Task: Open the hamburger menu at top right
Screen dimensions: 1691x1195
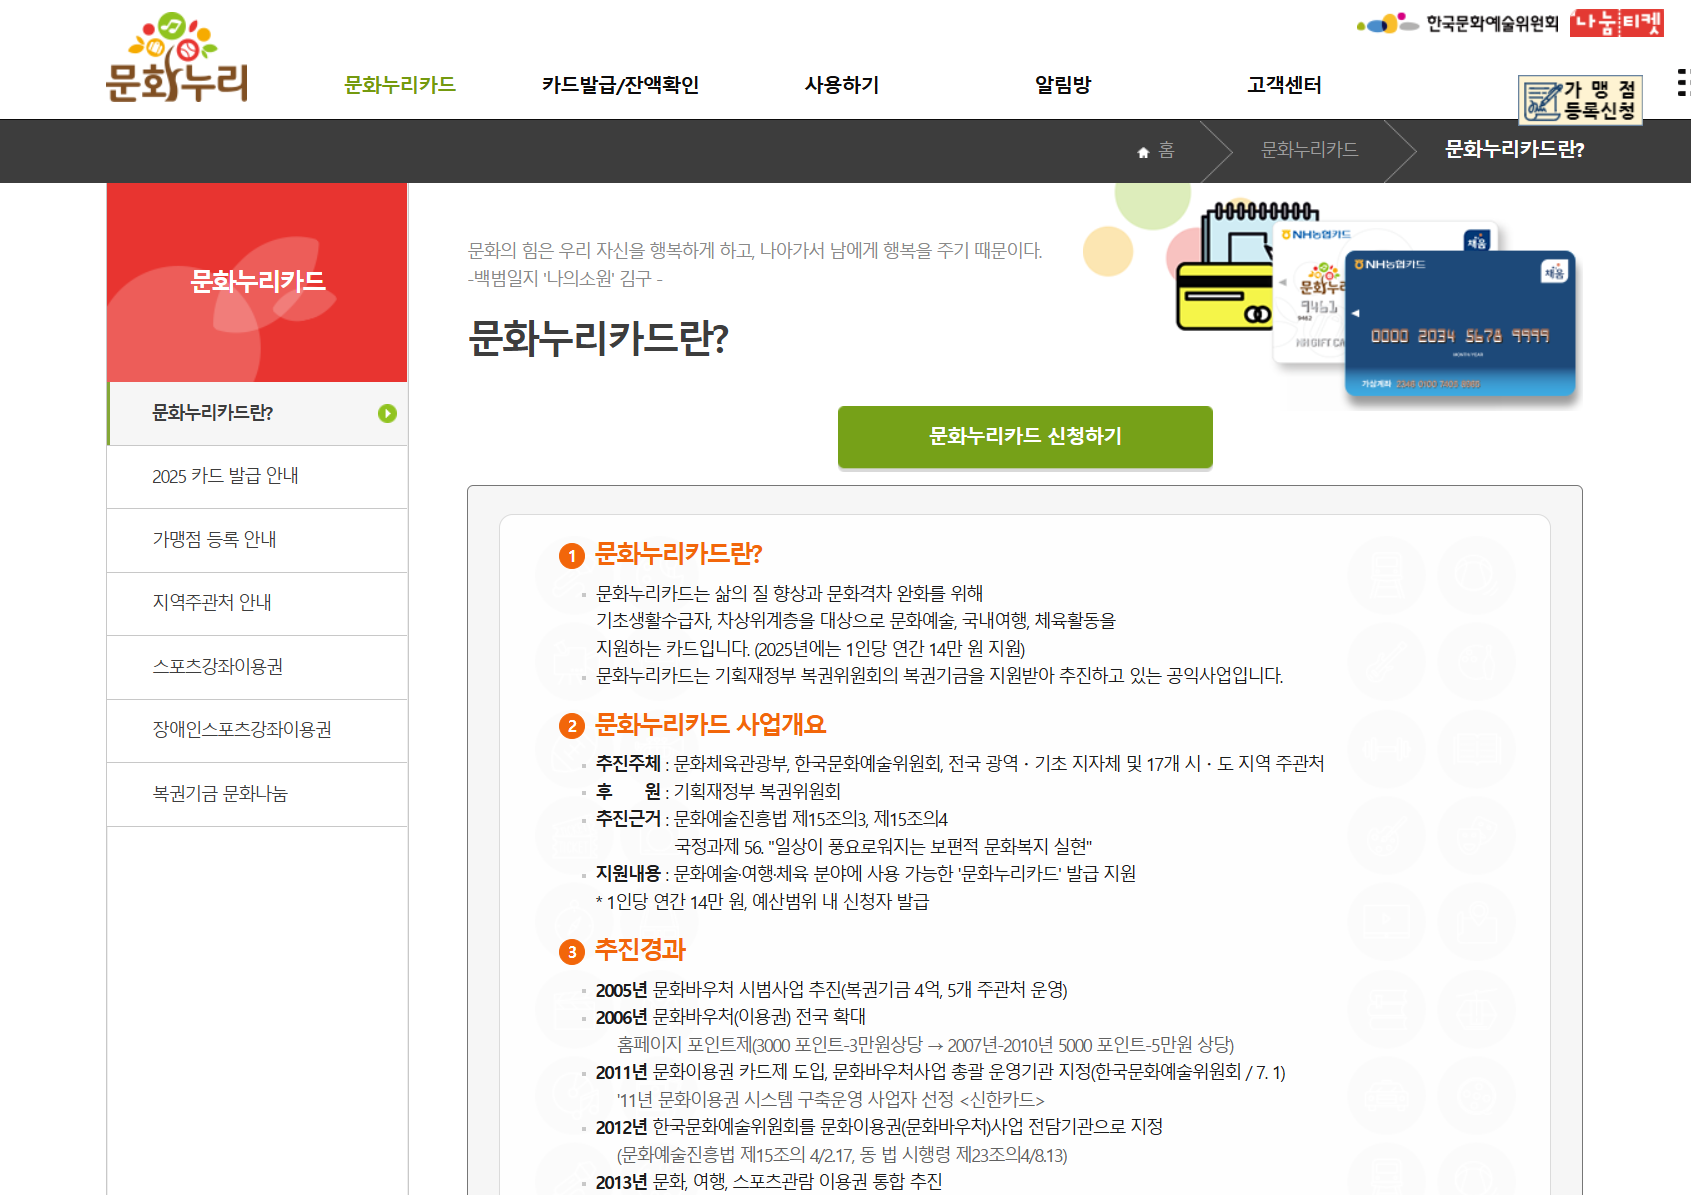Action: click(x=1684, y=83)
